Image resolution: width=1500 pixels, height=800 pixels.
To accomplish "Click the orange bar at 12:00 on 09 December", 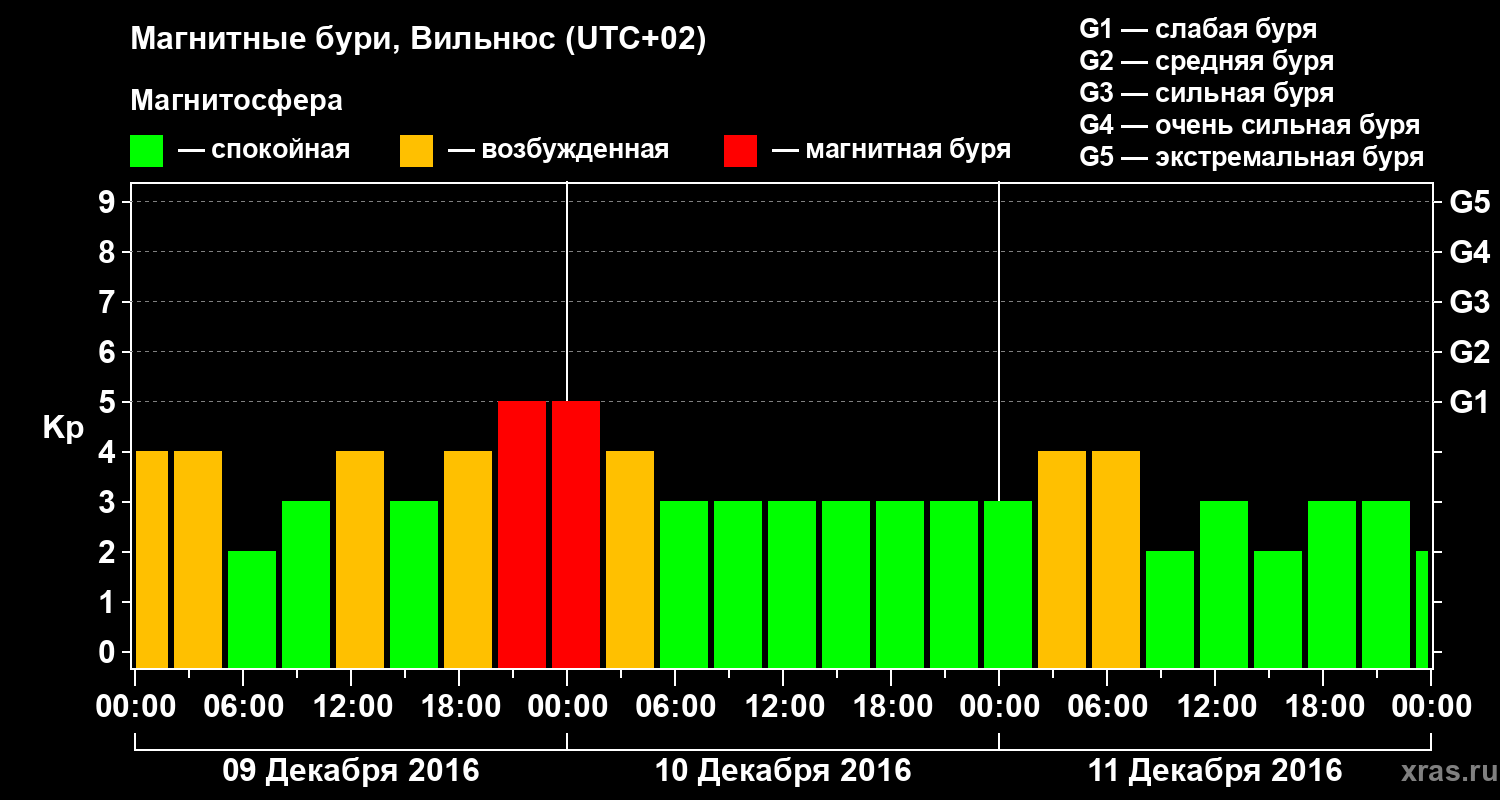I will pyautogui.click(x=360, y=559).
